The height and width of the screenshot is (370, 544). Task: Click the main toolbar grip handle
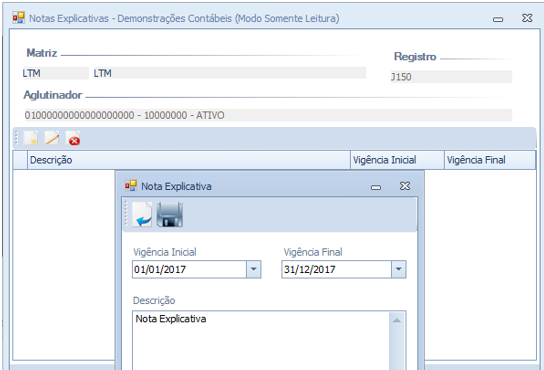click(x=16, y=137)
